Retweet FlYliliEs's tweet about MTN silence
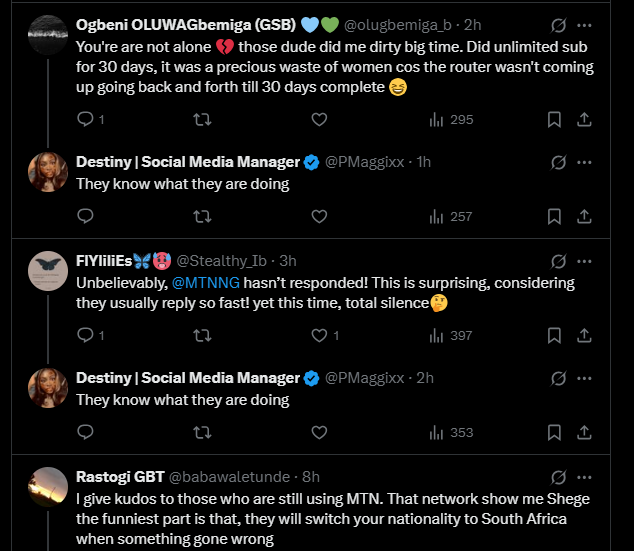 202,336
